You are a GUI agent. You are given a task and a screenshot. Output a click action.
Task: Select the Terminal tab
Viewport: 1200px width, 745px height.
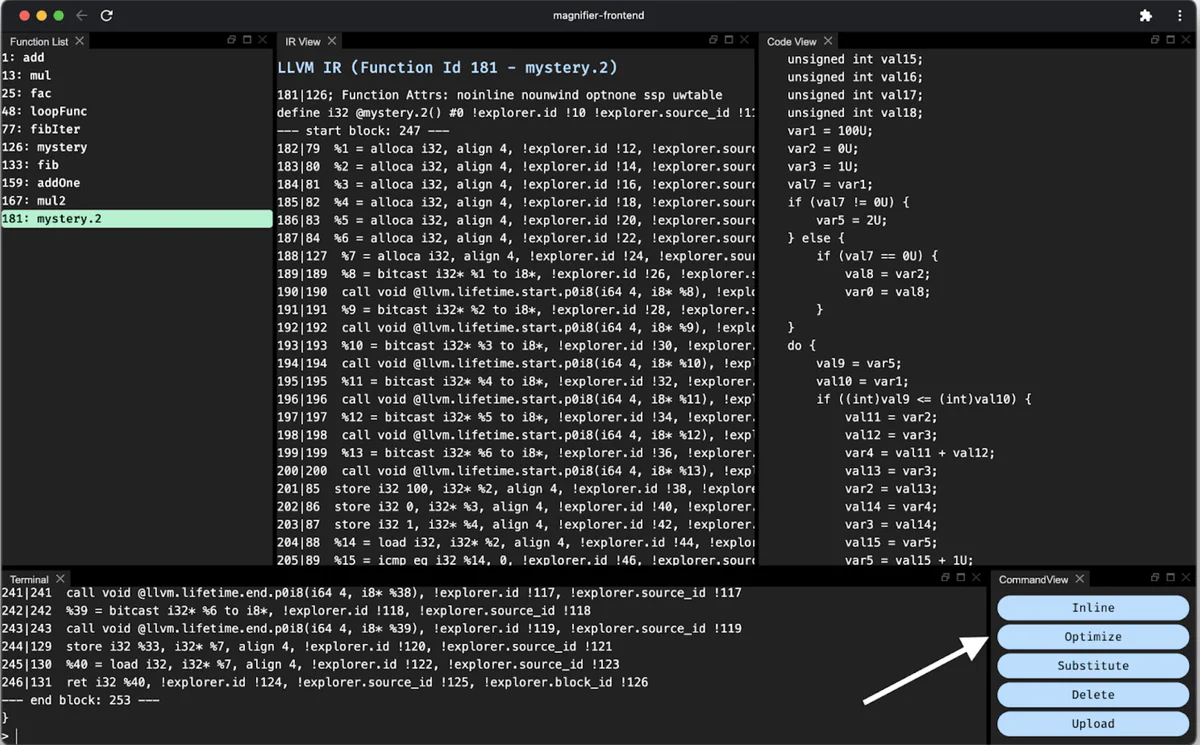coord(29,579)
